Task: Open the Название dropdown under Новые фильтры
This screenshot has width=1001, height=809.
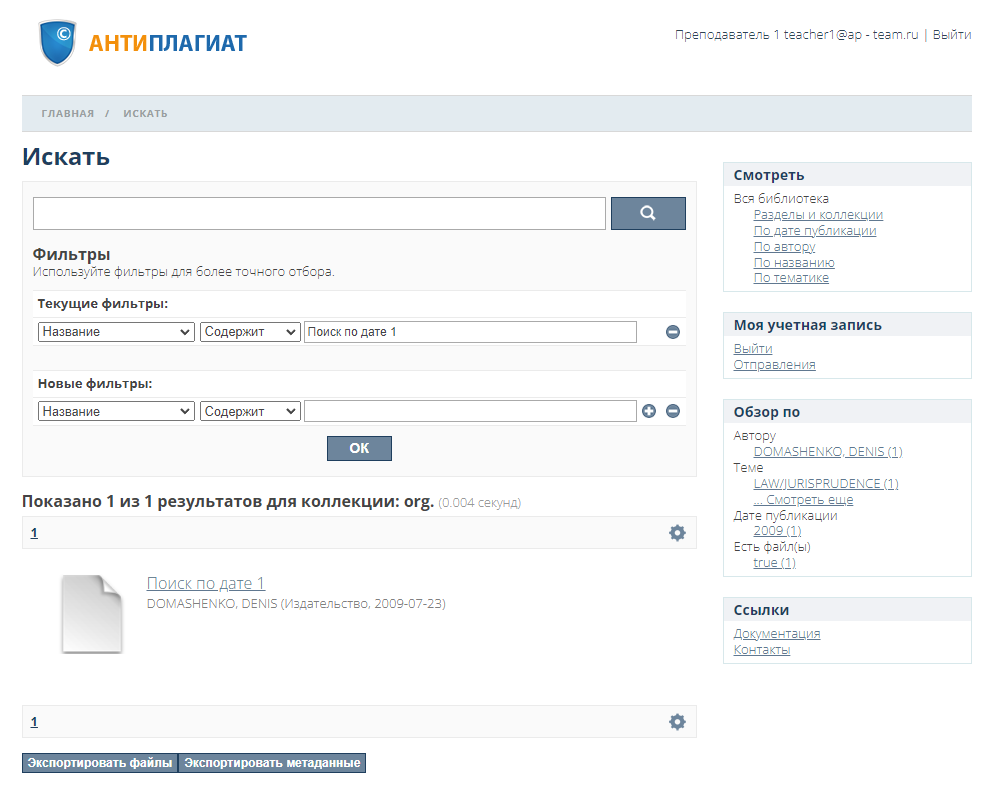Action: click(115, 410)
